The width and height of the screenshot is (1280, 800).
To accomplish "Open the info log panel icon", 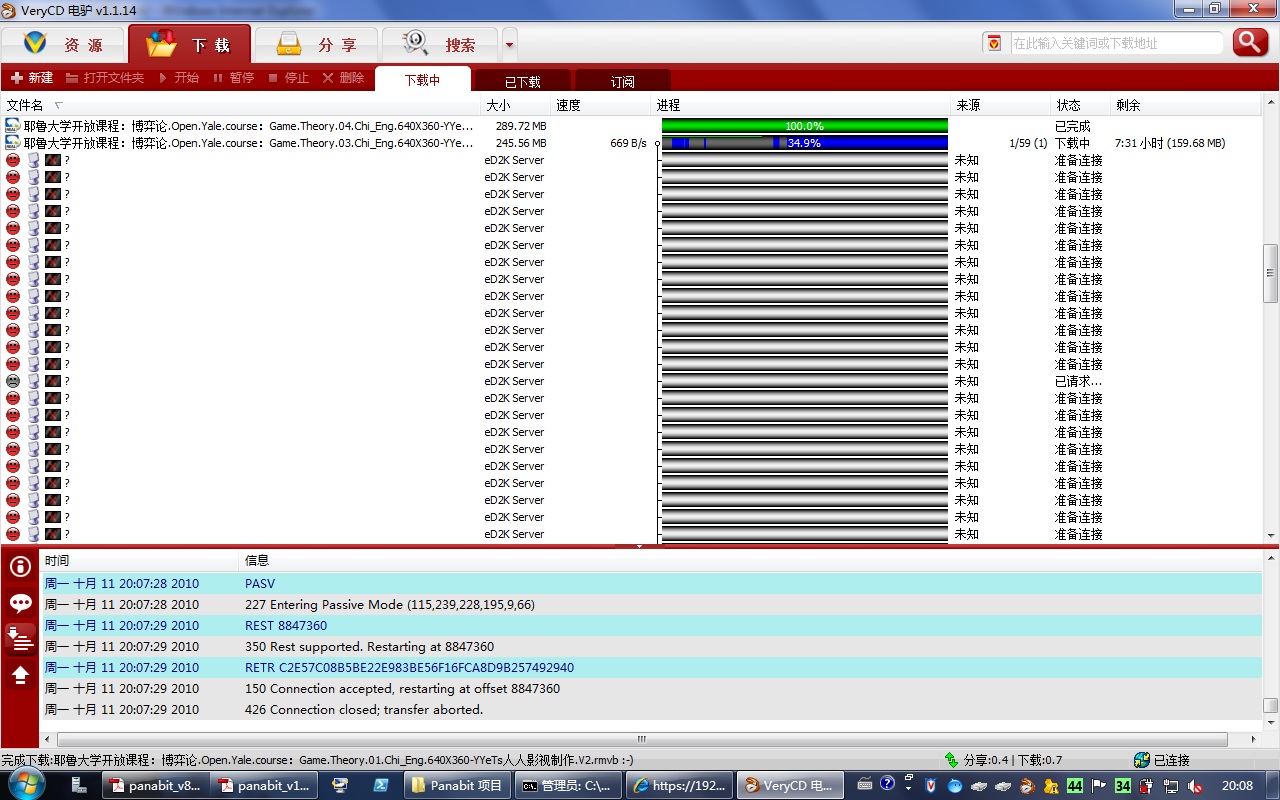I will coord(20,566).
